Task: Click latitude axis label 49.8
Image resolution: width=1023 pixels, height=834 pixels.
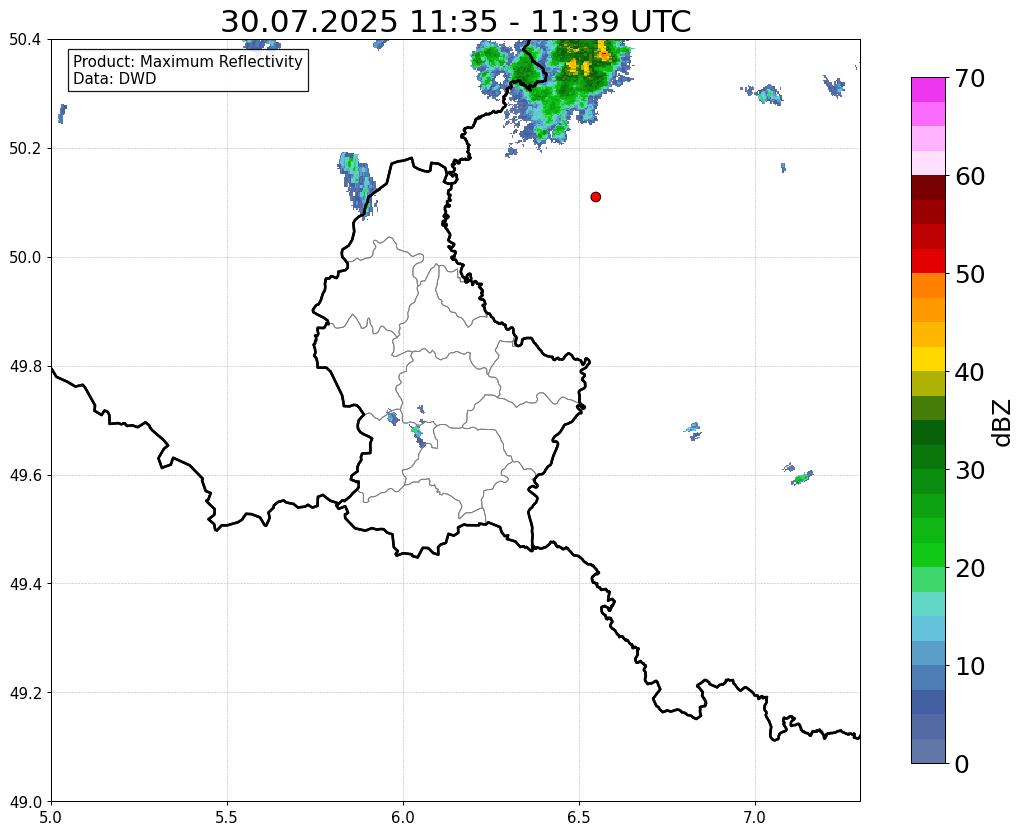Action: point(25,367)
